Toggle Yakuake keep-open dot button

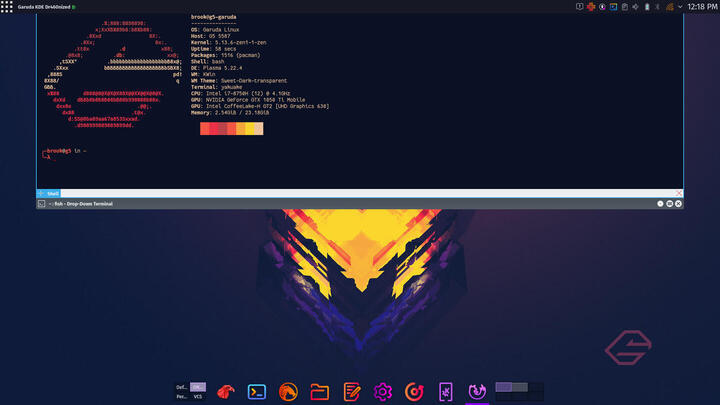click(x=660, y=203)
